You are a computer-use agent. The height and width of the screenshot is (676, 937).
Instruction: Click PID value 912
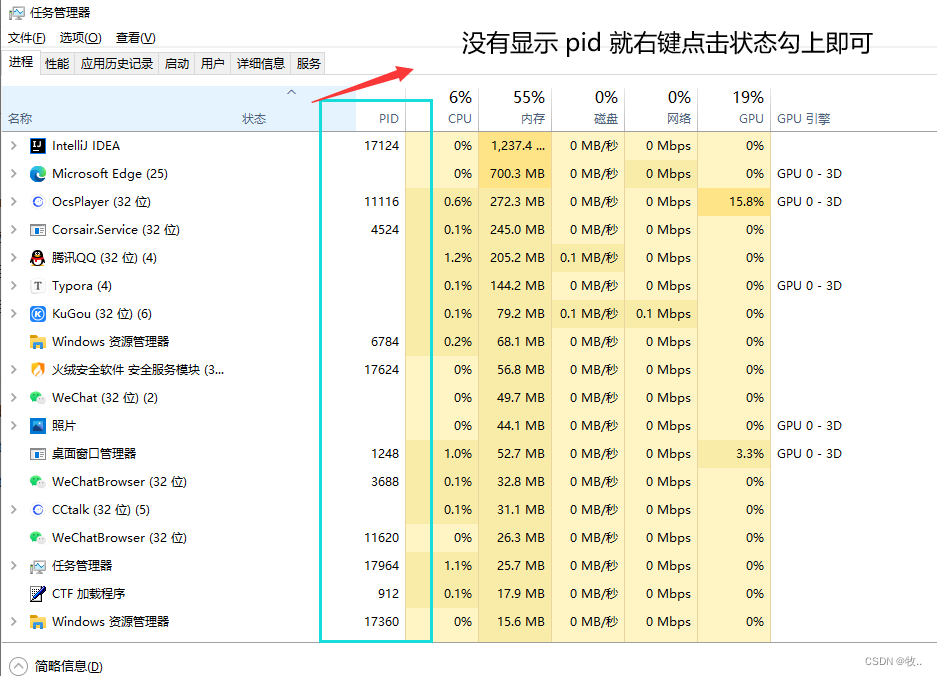(x=388, y=594)
